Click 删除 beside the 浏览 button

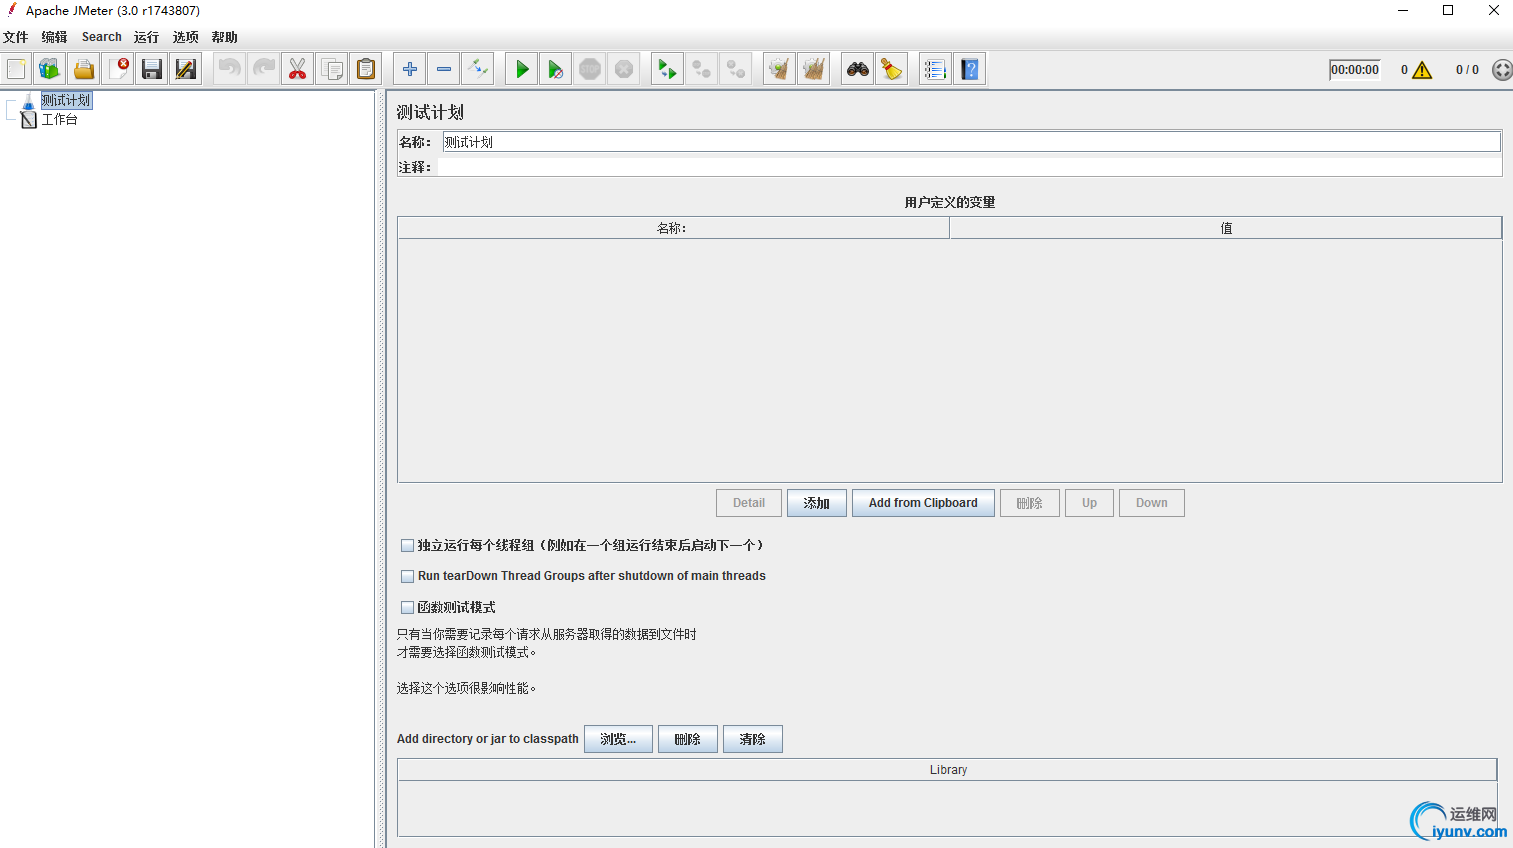(688, 739)
